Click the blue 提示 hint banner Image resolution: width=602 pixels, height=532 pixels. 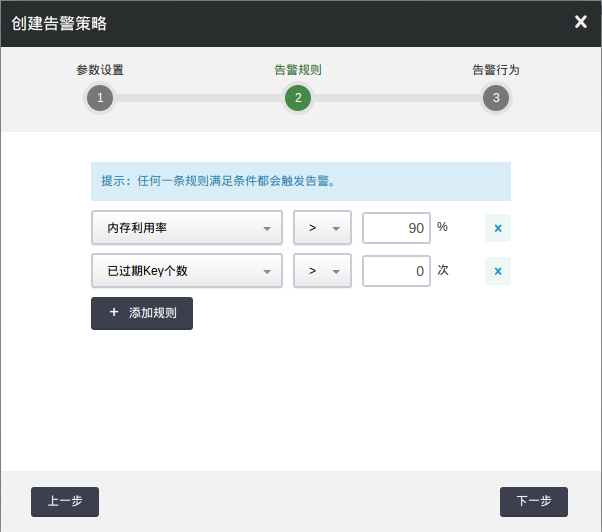point(300,182)
